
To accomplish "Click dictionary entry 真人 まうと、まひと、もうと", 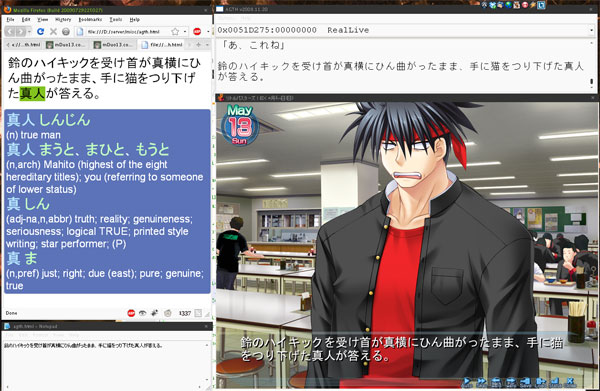I will [x=88, y=150].
